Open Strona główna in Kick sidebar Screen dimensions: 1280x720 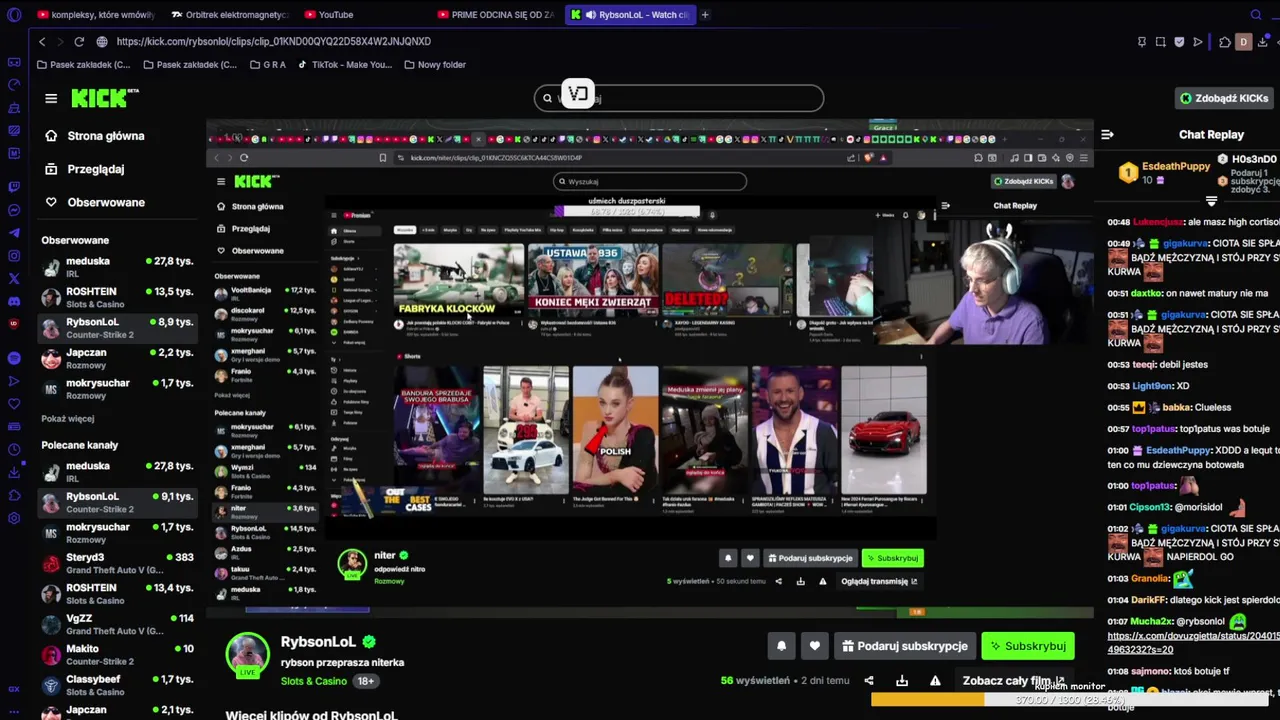point(95,136)
